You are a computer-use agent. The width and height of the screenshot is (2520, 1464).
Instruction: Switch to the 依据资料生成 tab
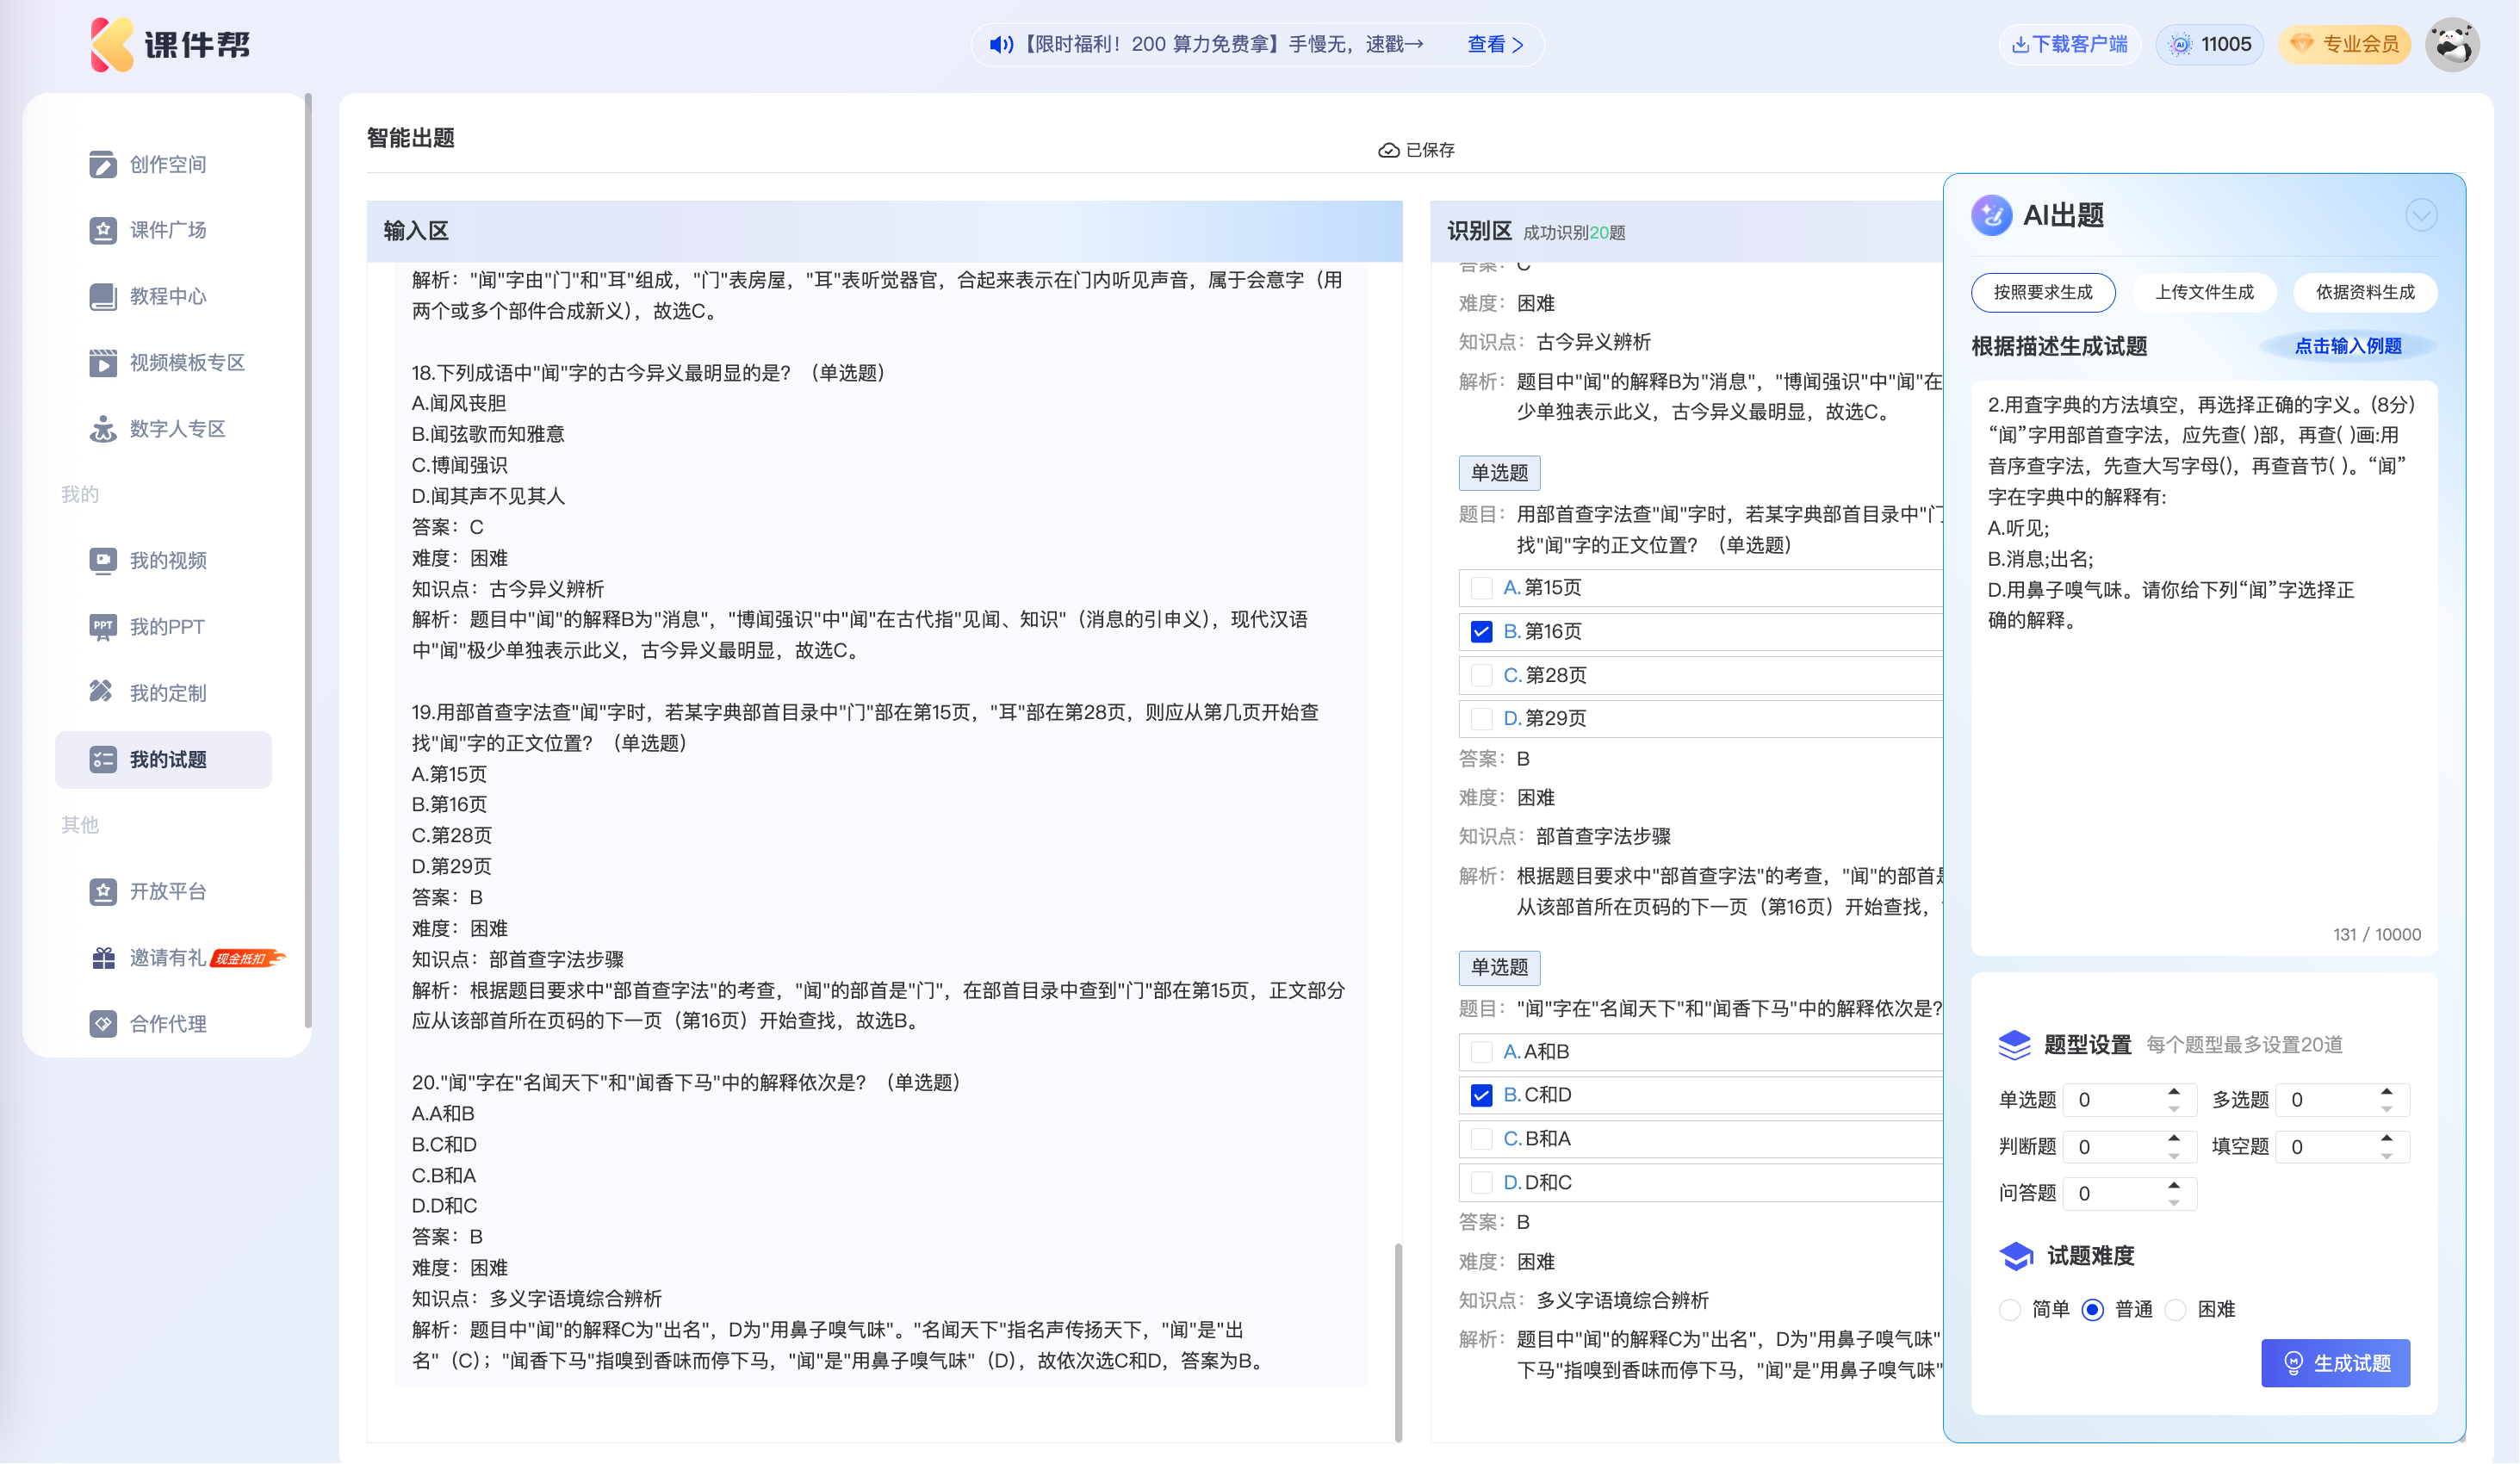[x=2364, y=292]
